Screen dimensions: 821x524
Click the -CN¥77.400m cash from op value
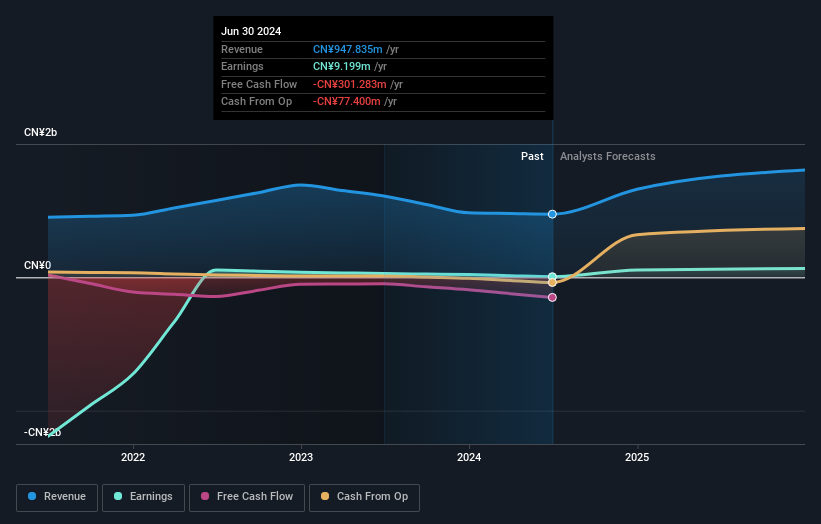pyautogui.click(x=347, y=102)
